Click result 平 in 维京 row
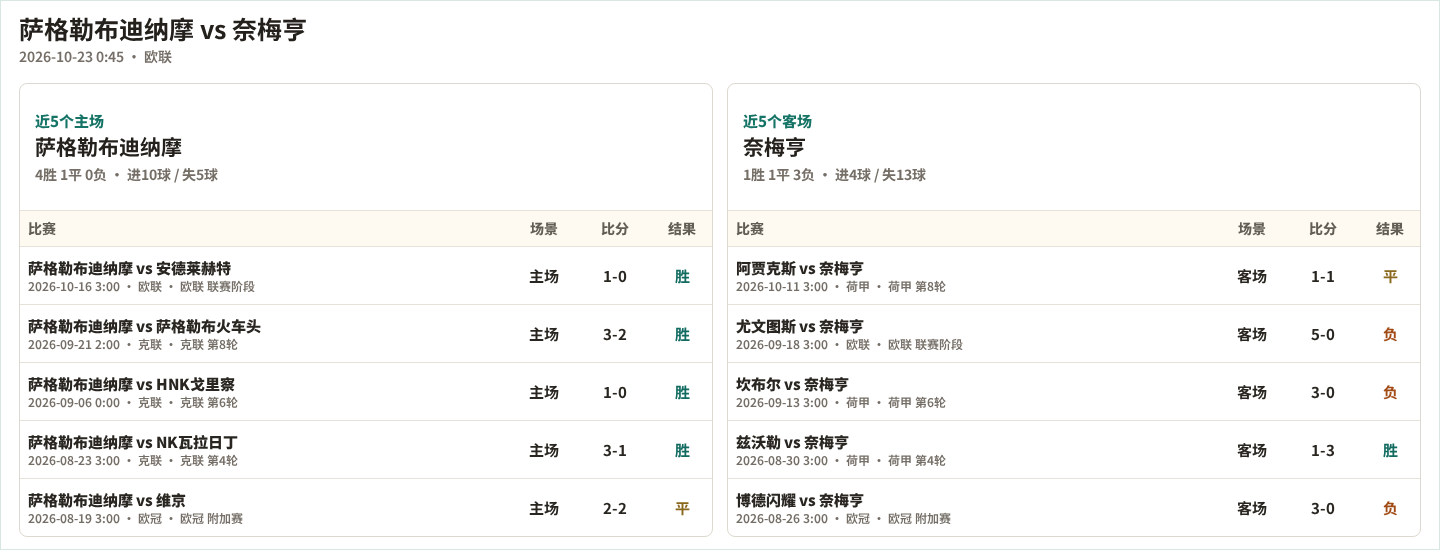This screenshot has width=1440, height=550. 682,508
